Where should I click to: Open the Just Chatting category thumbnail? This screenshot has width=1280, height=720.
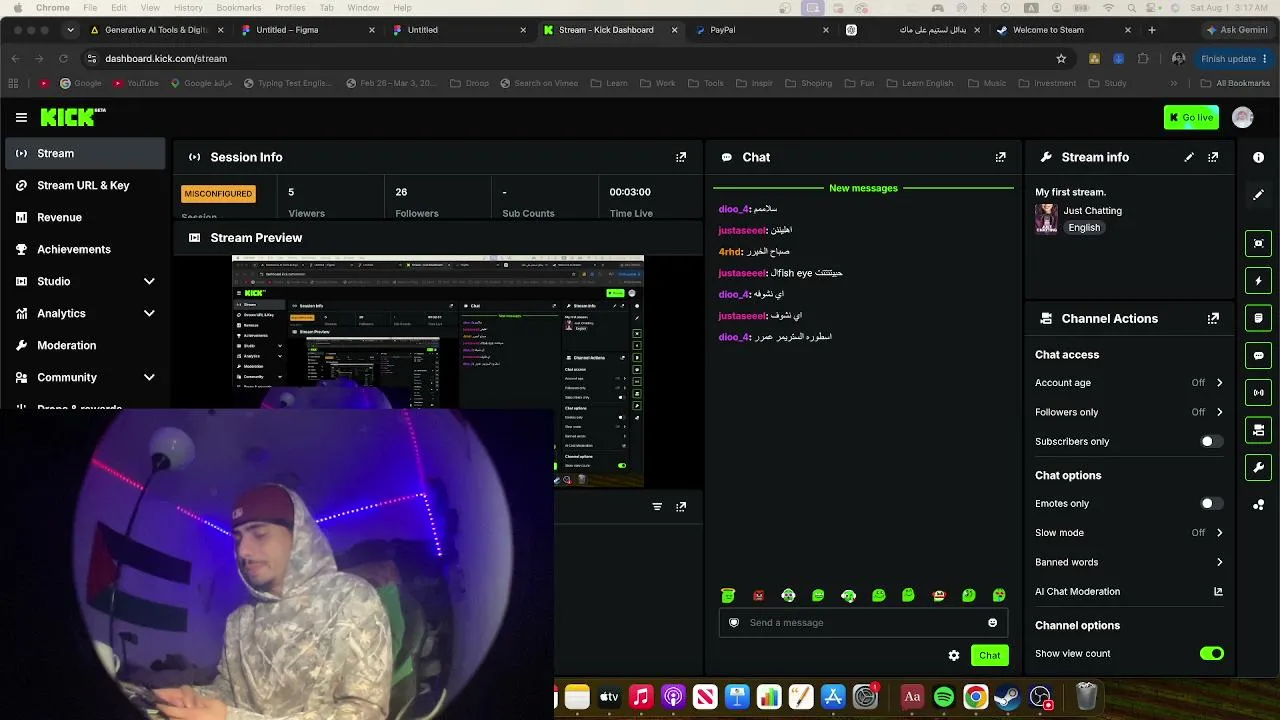tap(1046, 218)
